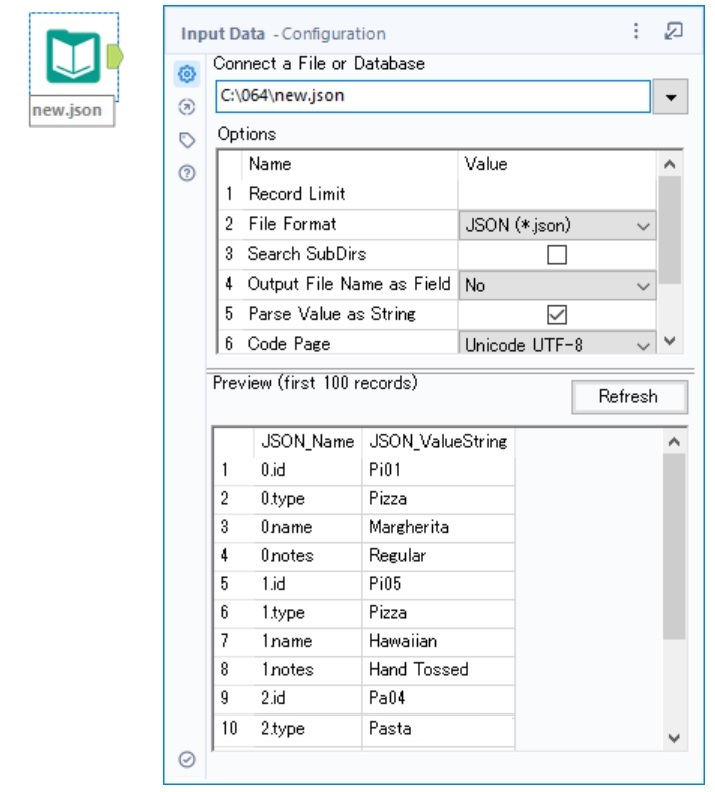715x792 pixels.
Task: Select the Margherita value cell
Action: [x=438, y=527]
